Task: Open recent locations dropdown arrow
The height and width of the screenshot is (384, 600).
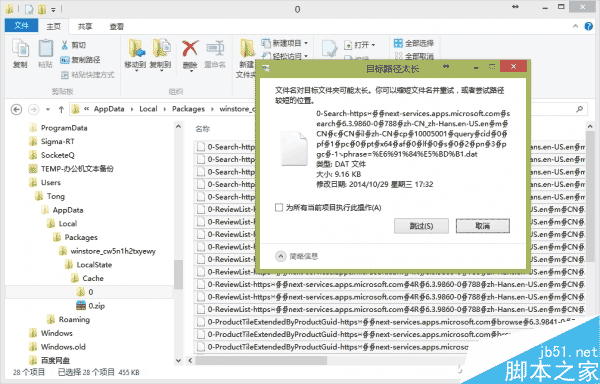Action: [48, 109]
